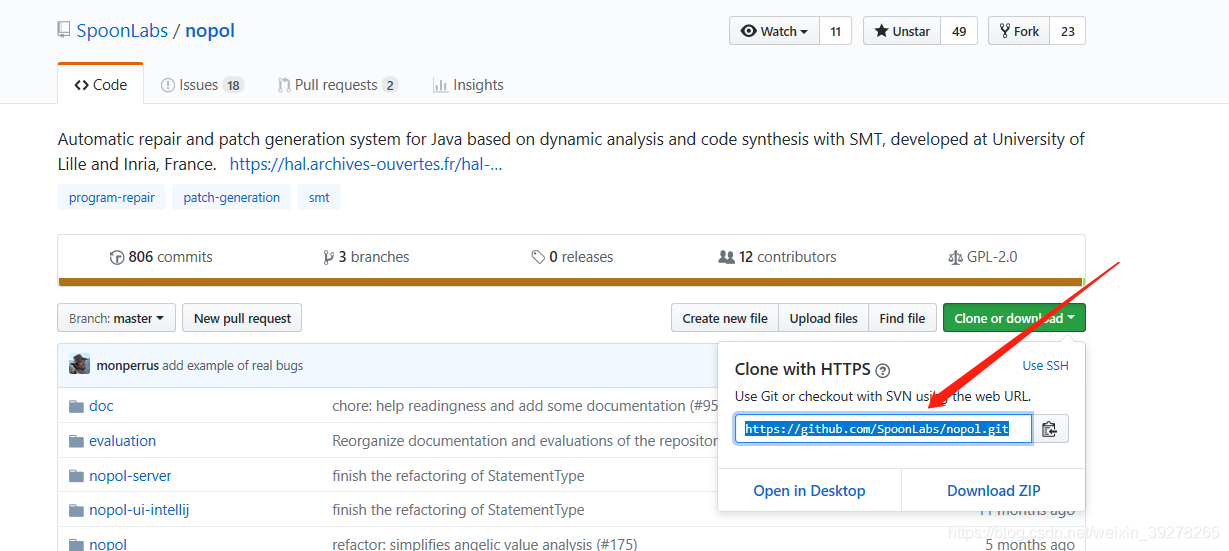
Task: Click the repository book icon beside SpoonLabs
Action: point(64,31)
